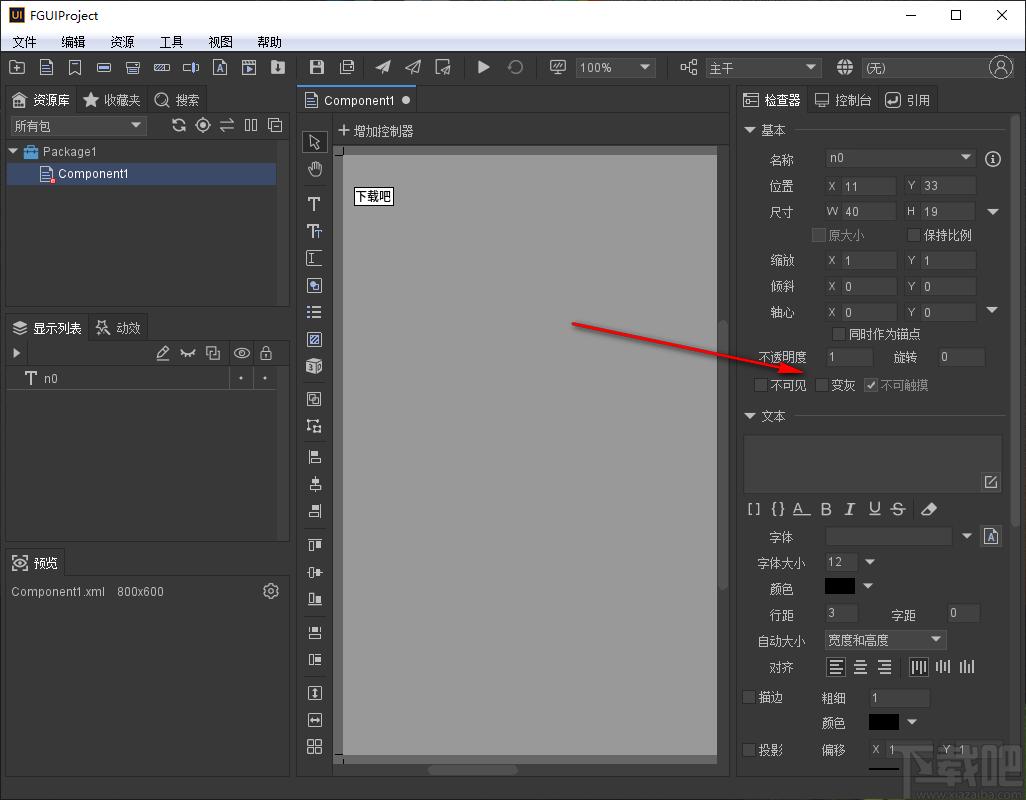Viewport: 1026px width, 800px height.
Task: Collapse the Package1 tree node
Action: pos(13,151)
